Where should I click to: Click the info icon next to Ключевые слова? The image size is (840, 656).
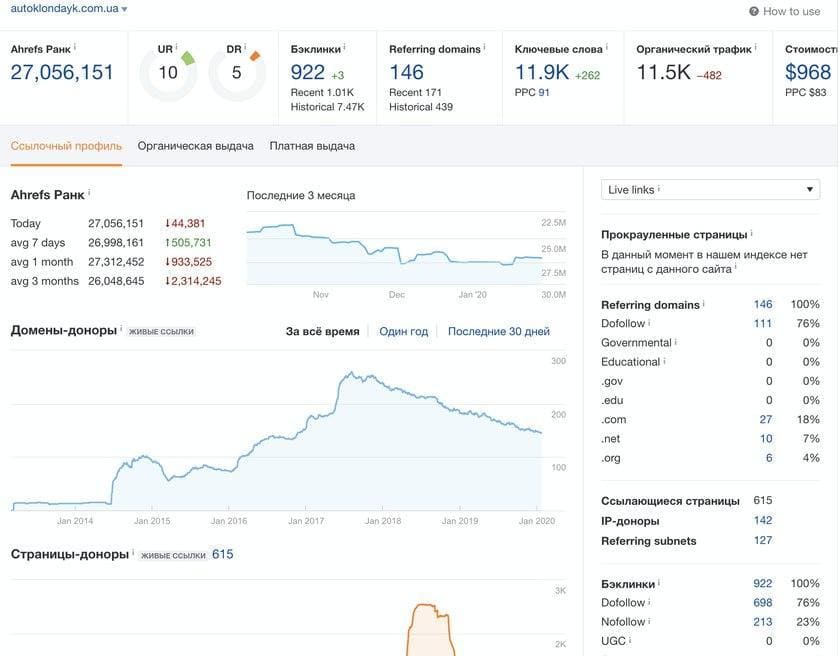pyautogui.click(x=608, y=46)
